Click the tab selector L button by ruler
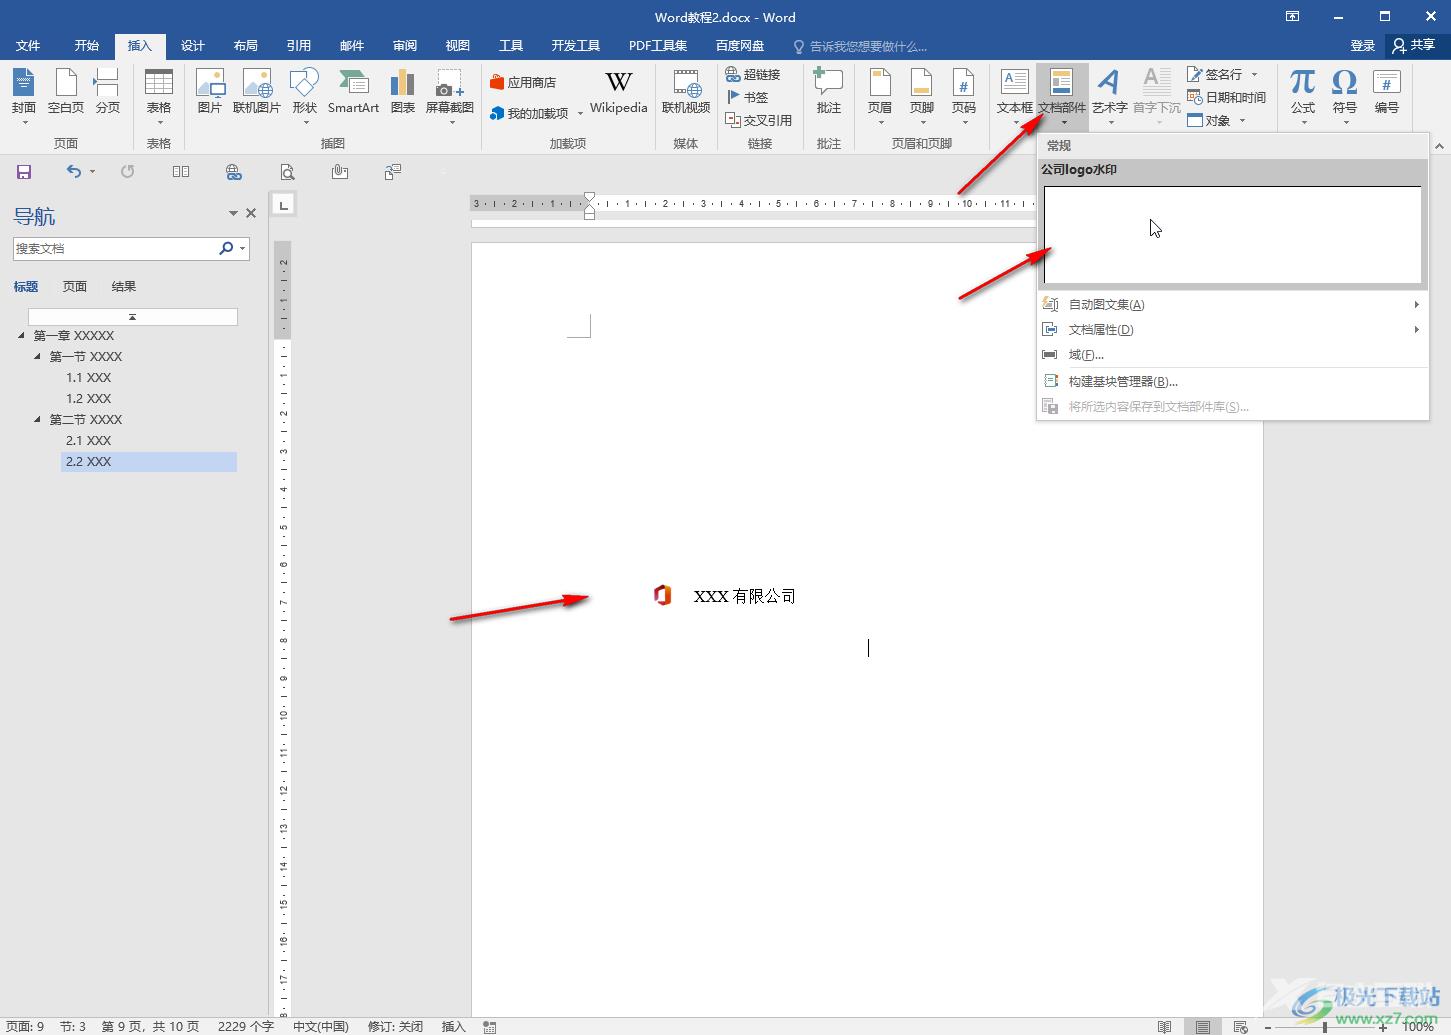Viewport: 1451px width, 1035px height. click(284, 205)
